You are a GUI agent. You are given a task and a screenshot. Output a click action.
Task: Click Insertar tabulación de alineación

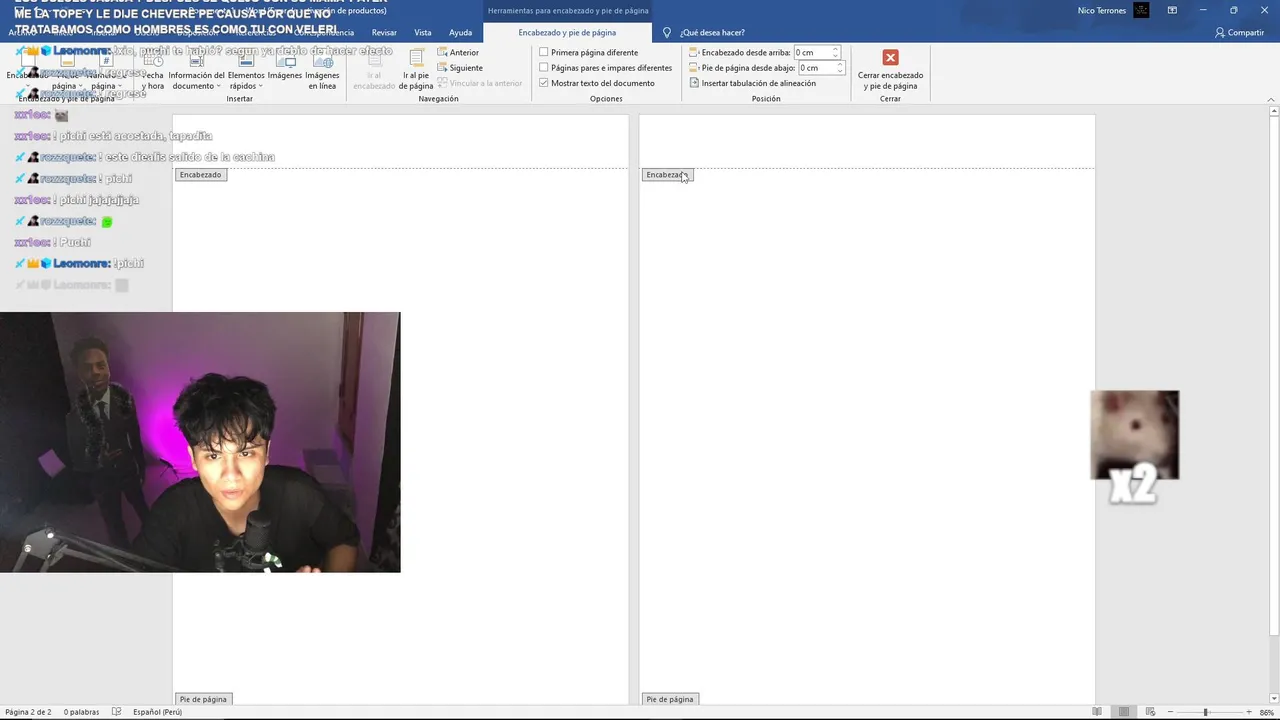[x=752, y=83]
